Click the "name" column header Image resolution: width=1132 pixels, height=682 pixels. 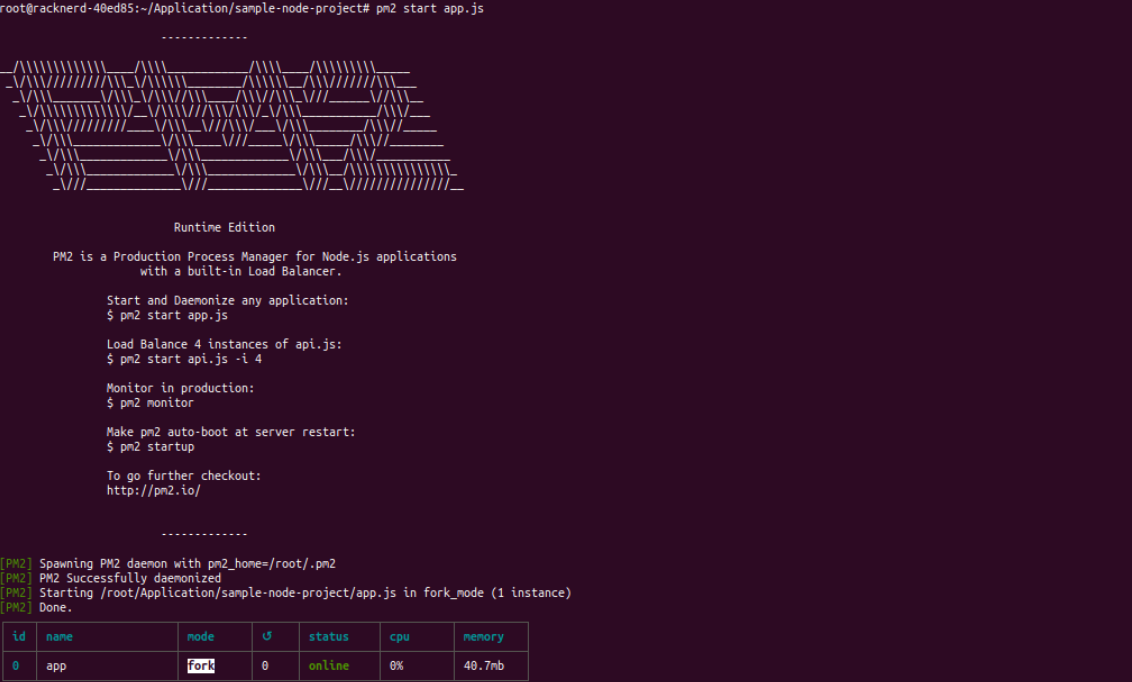tap(59, 636)
